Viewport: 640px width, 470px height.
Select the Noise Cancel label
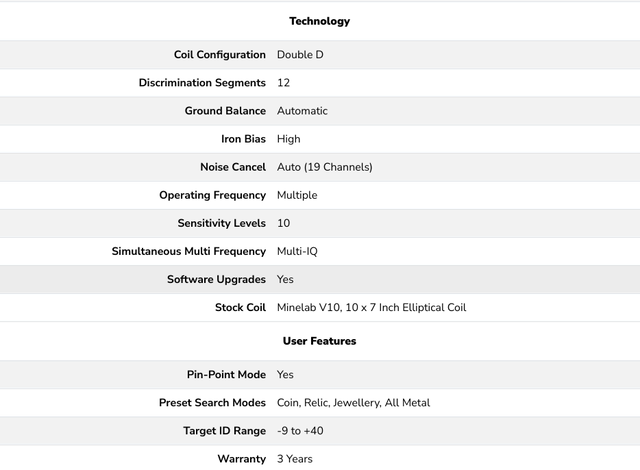tap(234, 167)
